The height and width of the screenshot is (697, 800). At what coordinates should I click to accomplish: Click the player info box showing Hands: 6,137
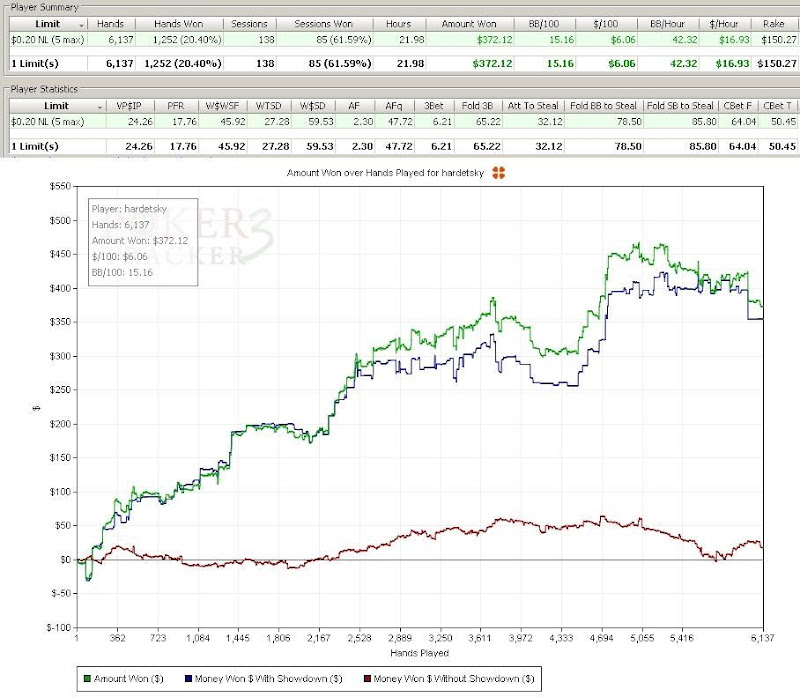(143, 242)
